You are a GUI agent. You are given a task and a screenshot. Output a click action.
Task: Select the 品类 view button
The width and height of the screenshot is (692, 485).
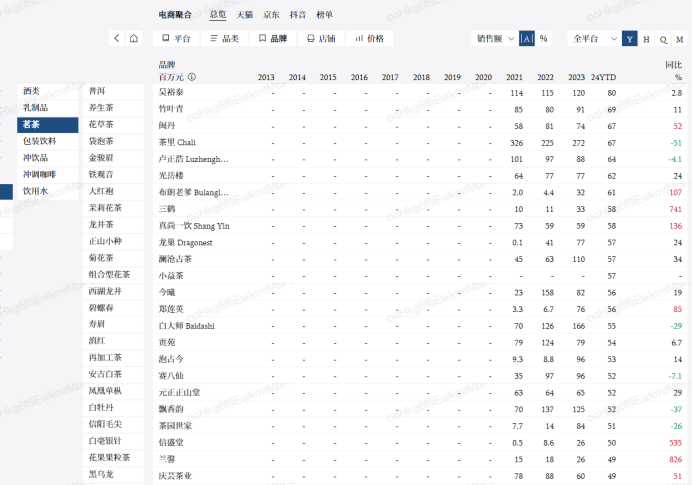click(224, 38)
